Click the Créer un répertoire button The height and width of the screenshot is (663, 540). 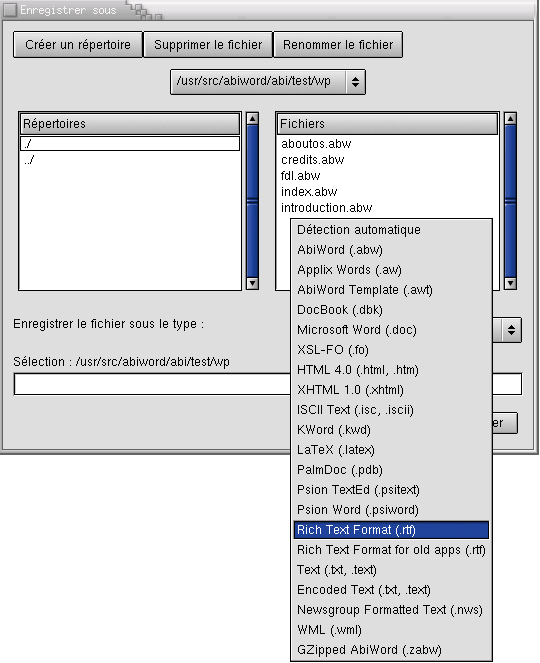coord(78,44)
